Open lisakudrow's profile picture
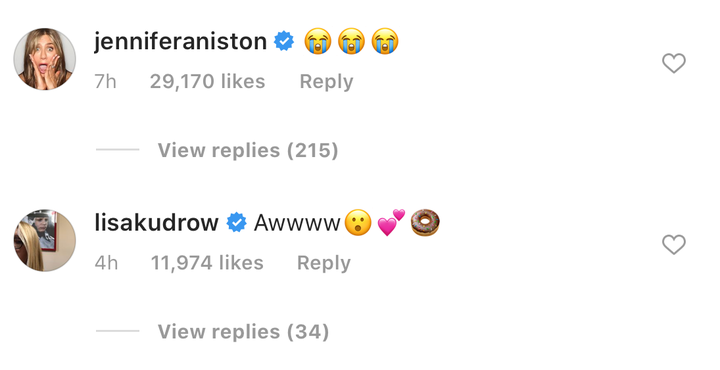This screenshot has height=370, width=720. (45, 241)
